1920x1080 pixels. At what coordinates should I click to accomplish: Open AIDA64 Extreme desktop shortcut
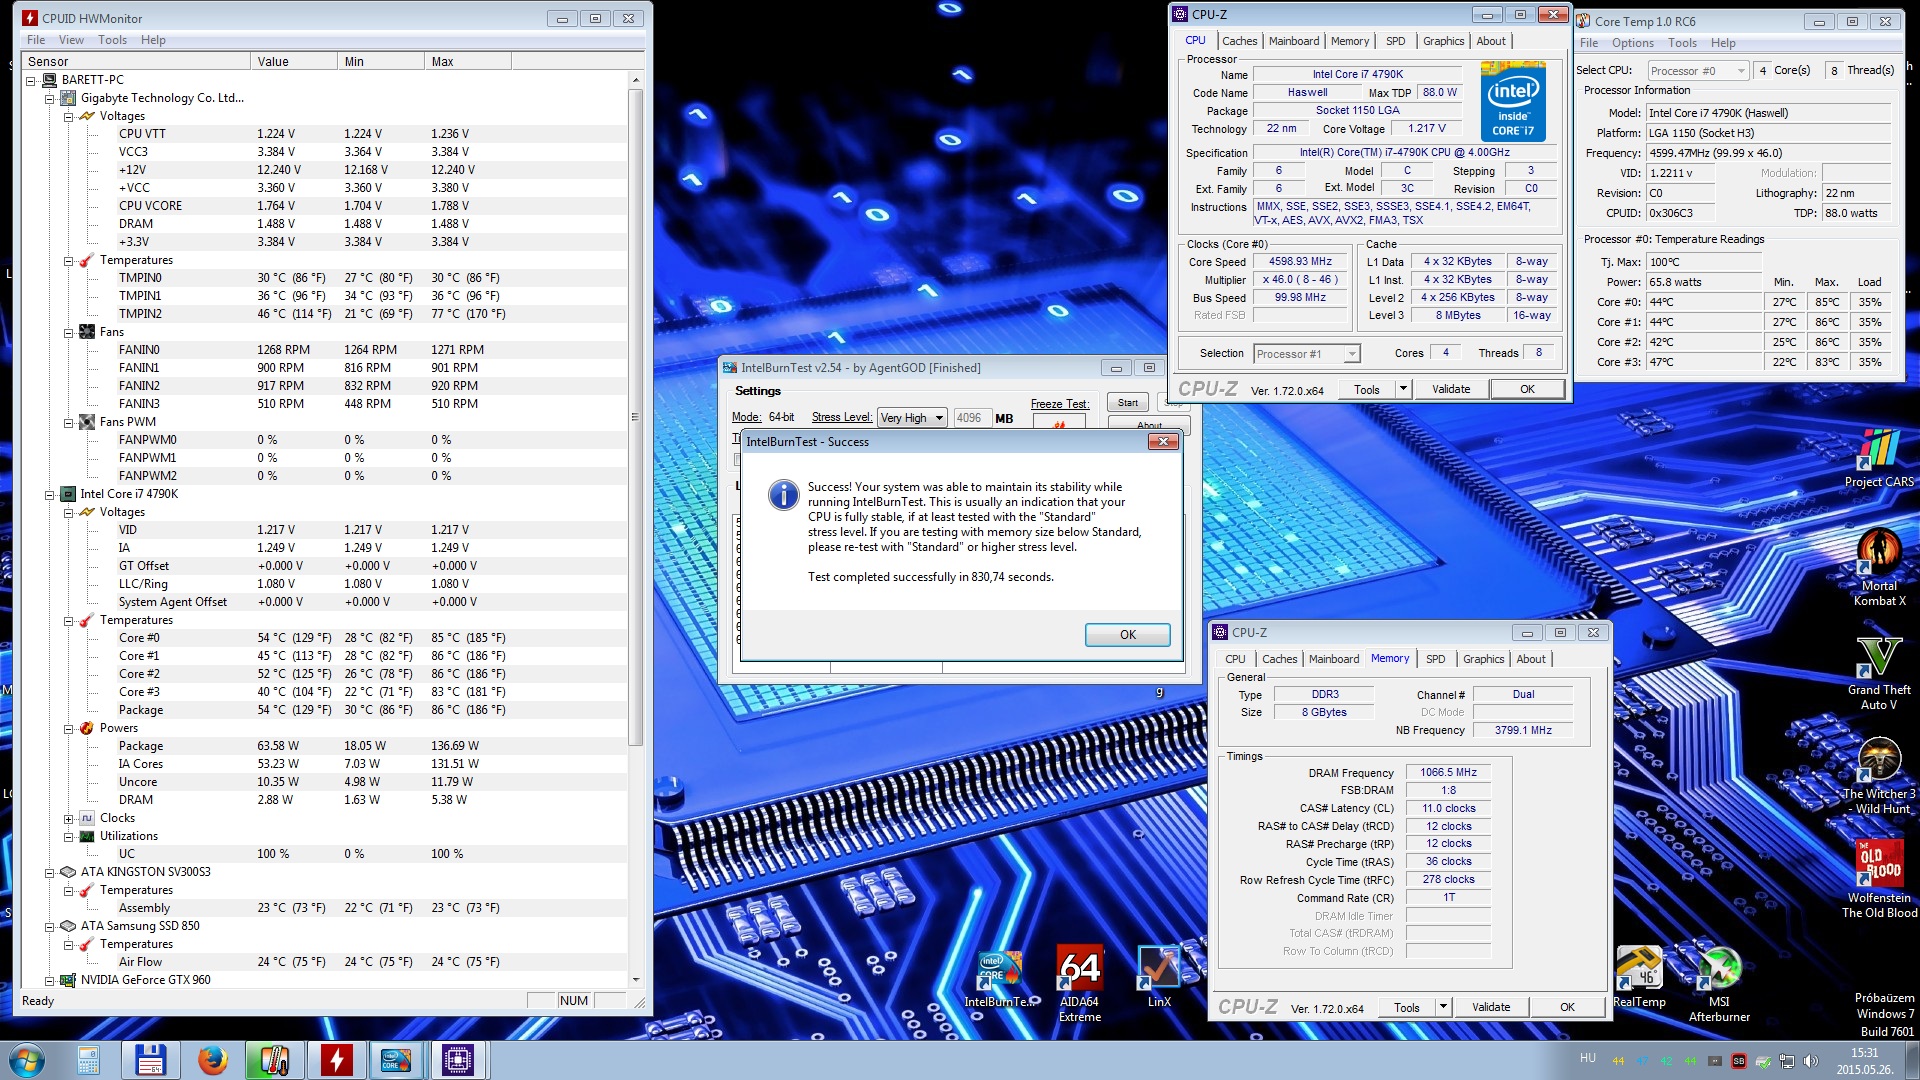1079,984
